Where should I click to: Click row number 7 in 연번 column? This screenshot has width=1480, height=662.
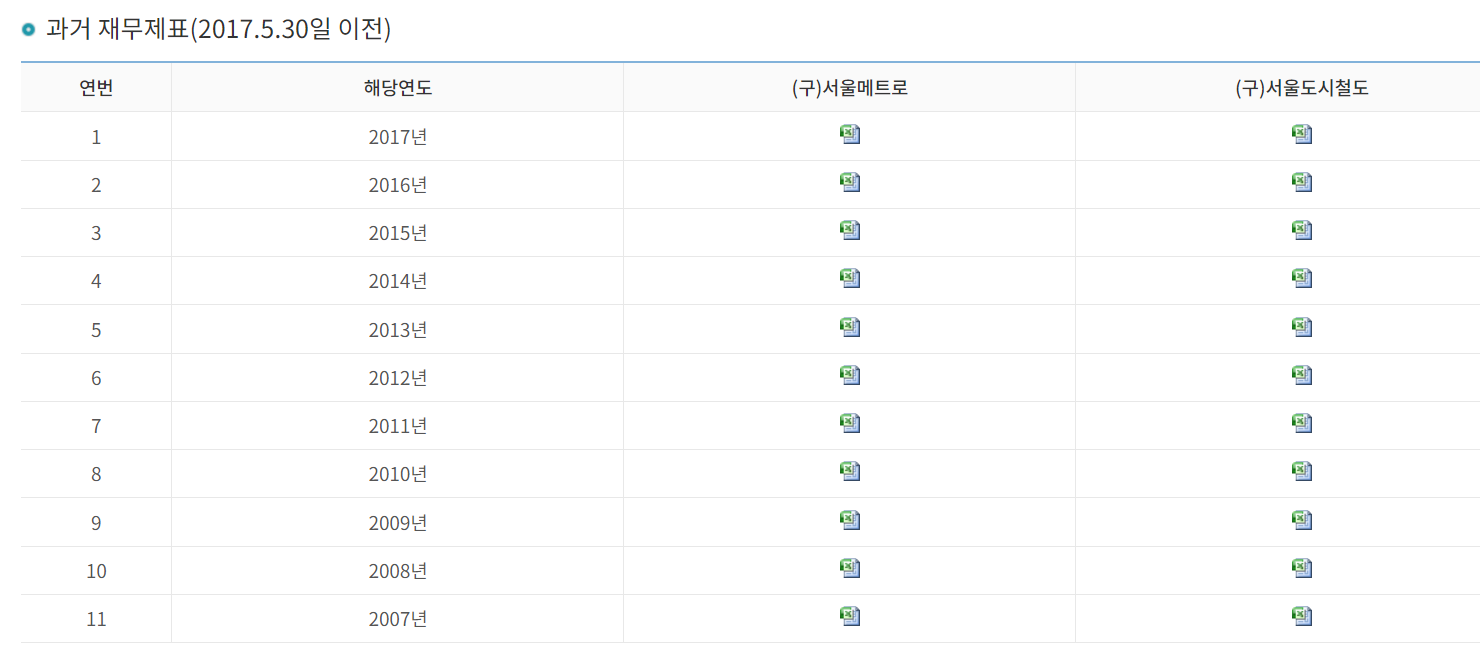click(96, 426)
